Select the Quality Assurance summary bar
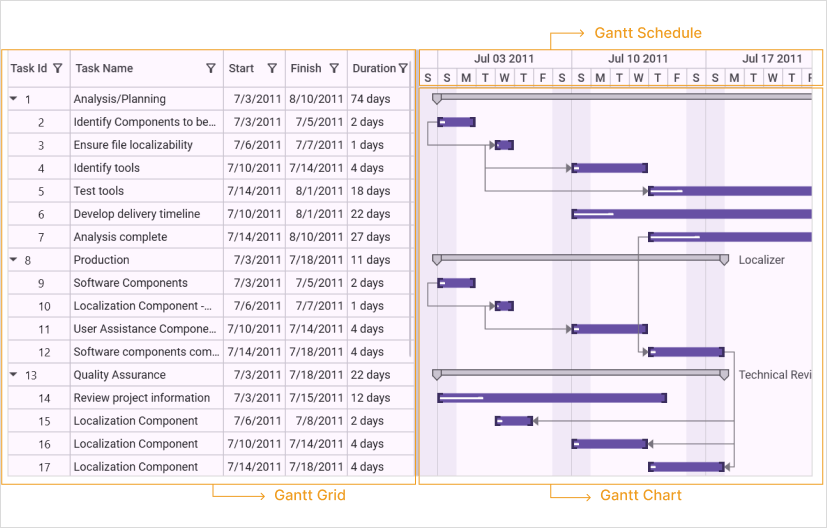 point(581,373)
